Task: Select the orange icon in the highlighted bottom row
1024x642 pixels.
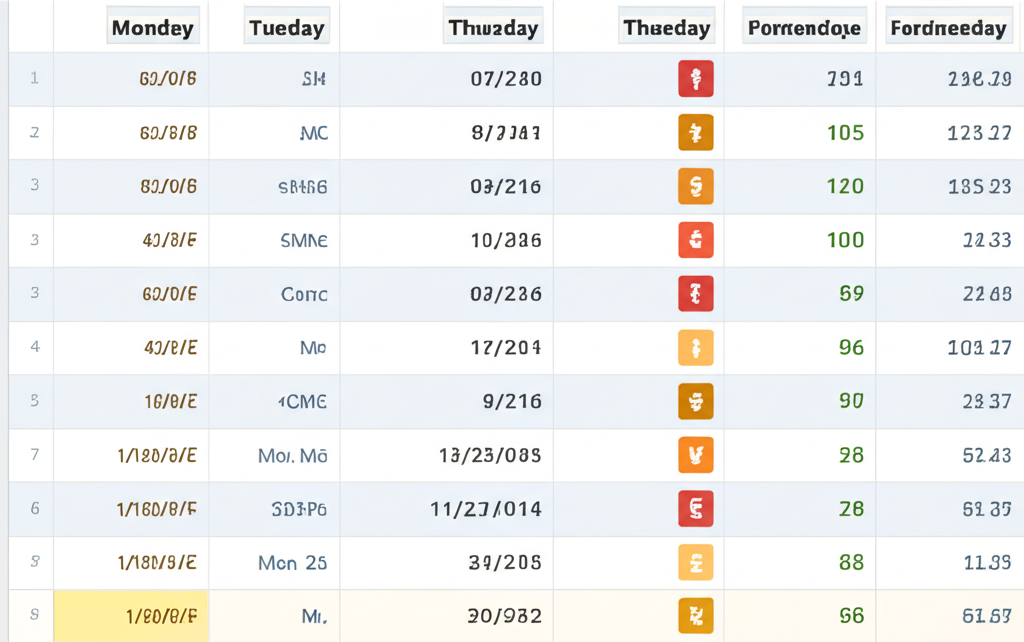Action: (x=695, y=616)
